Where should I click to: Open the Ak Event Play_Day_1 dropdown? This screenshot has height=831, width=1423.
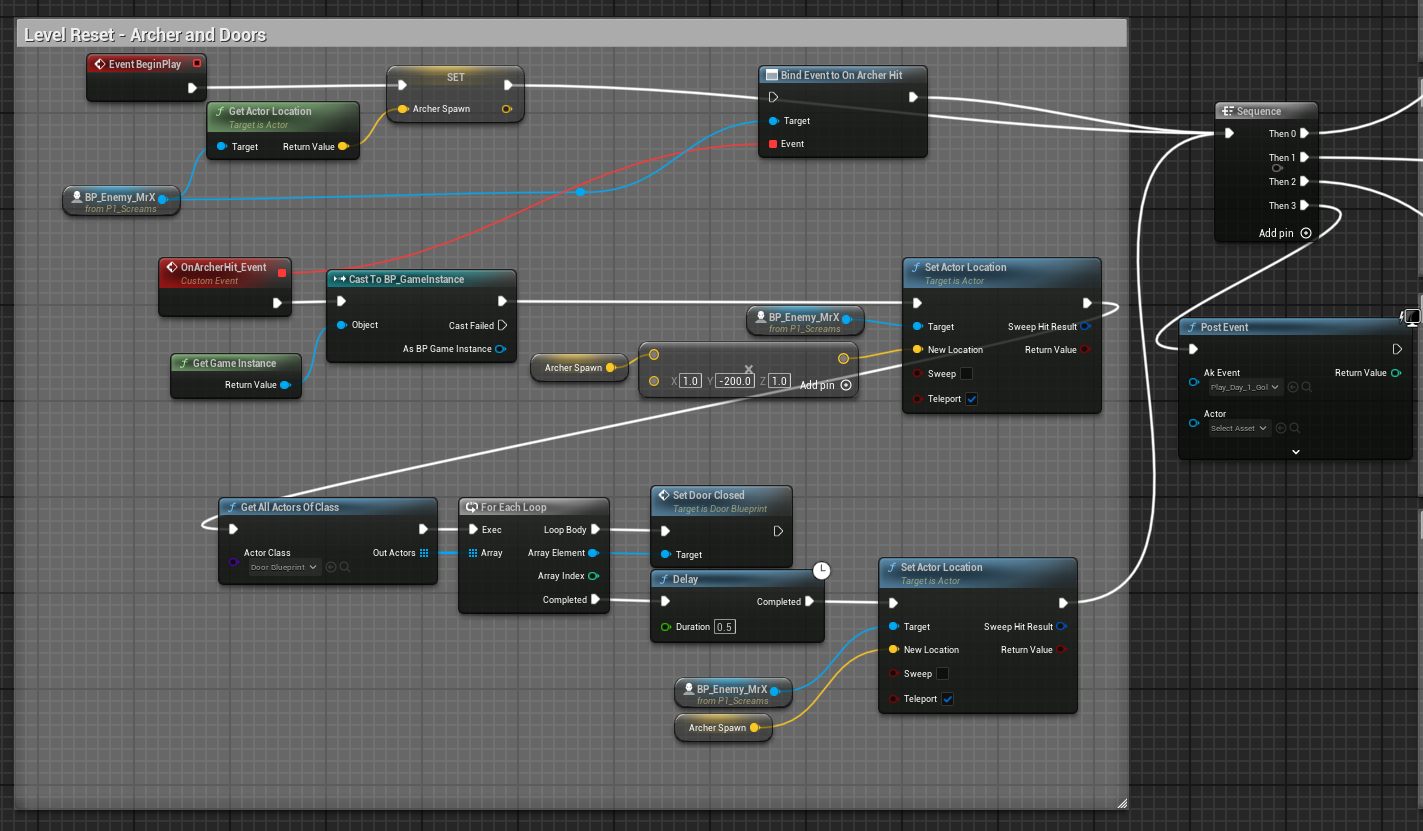click(x=1246, y=387)
